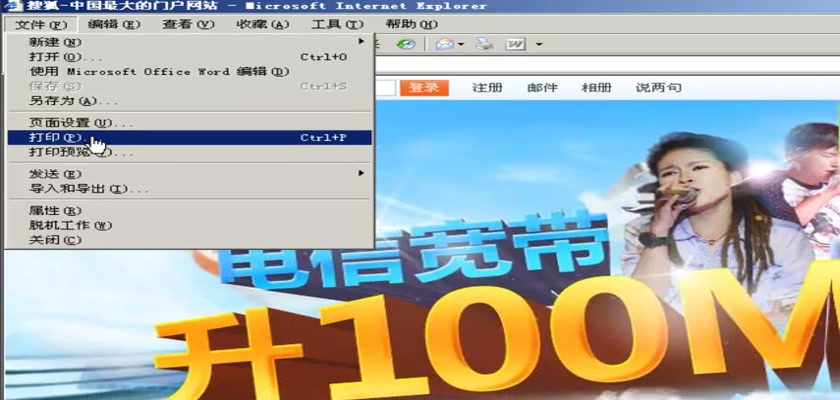
Task: Open the 收藏 menu
Action: (262, 25)
